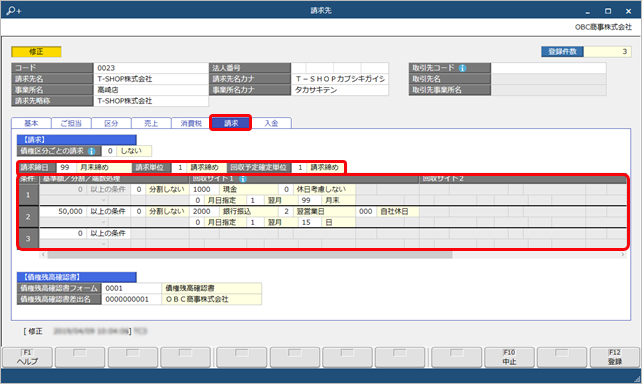Switch to the 消費税 tab
The height and width of the screenshot is (384, 642).
tap(191, 123)
